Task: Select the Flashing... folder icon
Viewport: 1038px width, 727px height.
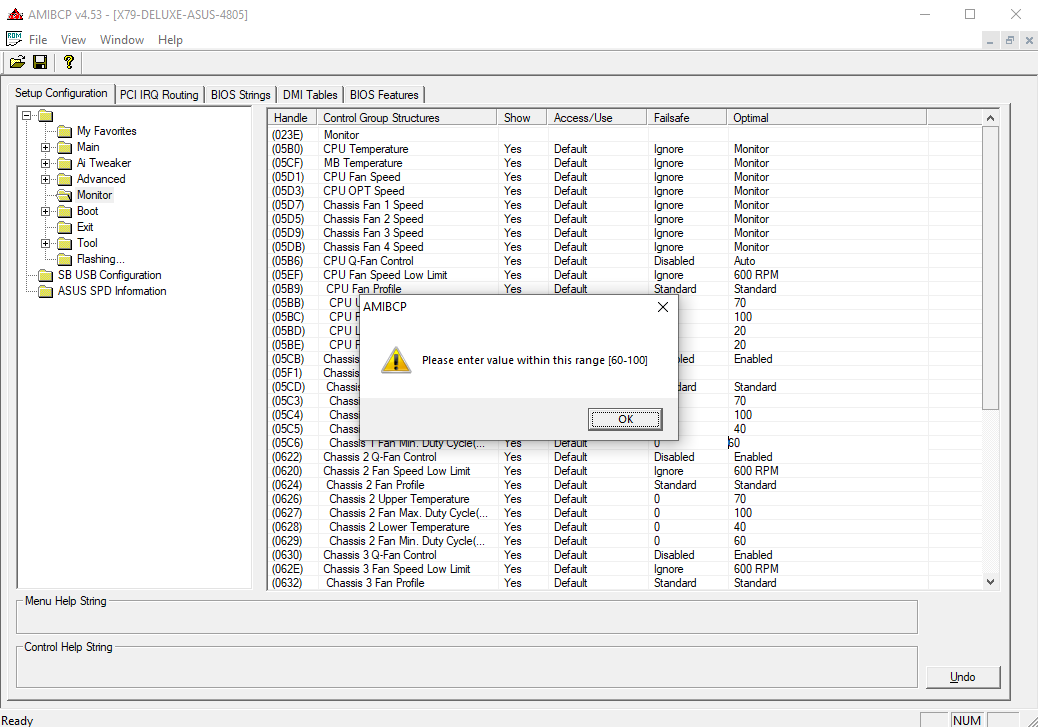Action: coord(64,259)
